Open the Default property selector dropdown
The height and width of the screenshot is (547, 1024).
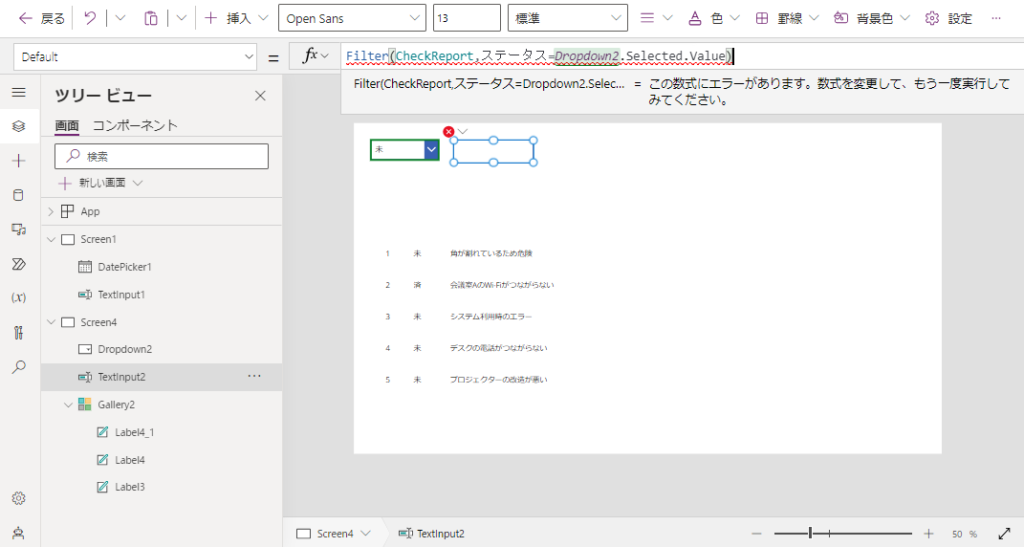tap(135, 57)
